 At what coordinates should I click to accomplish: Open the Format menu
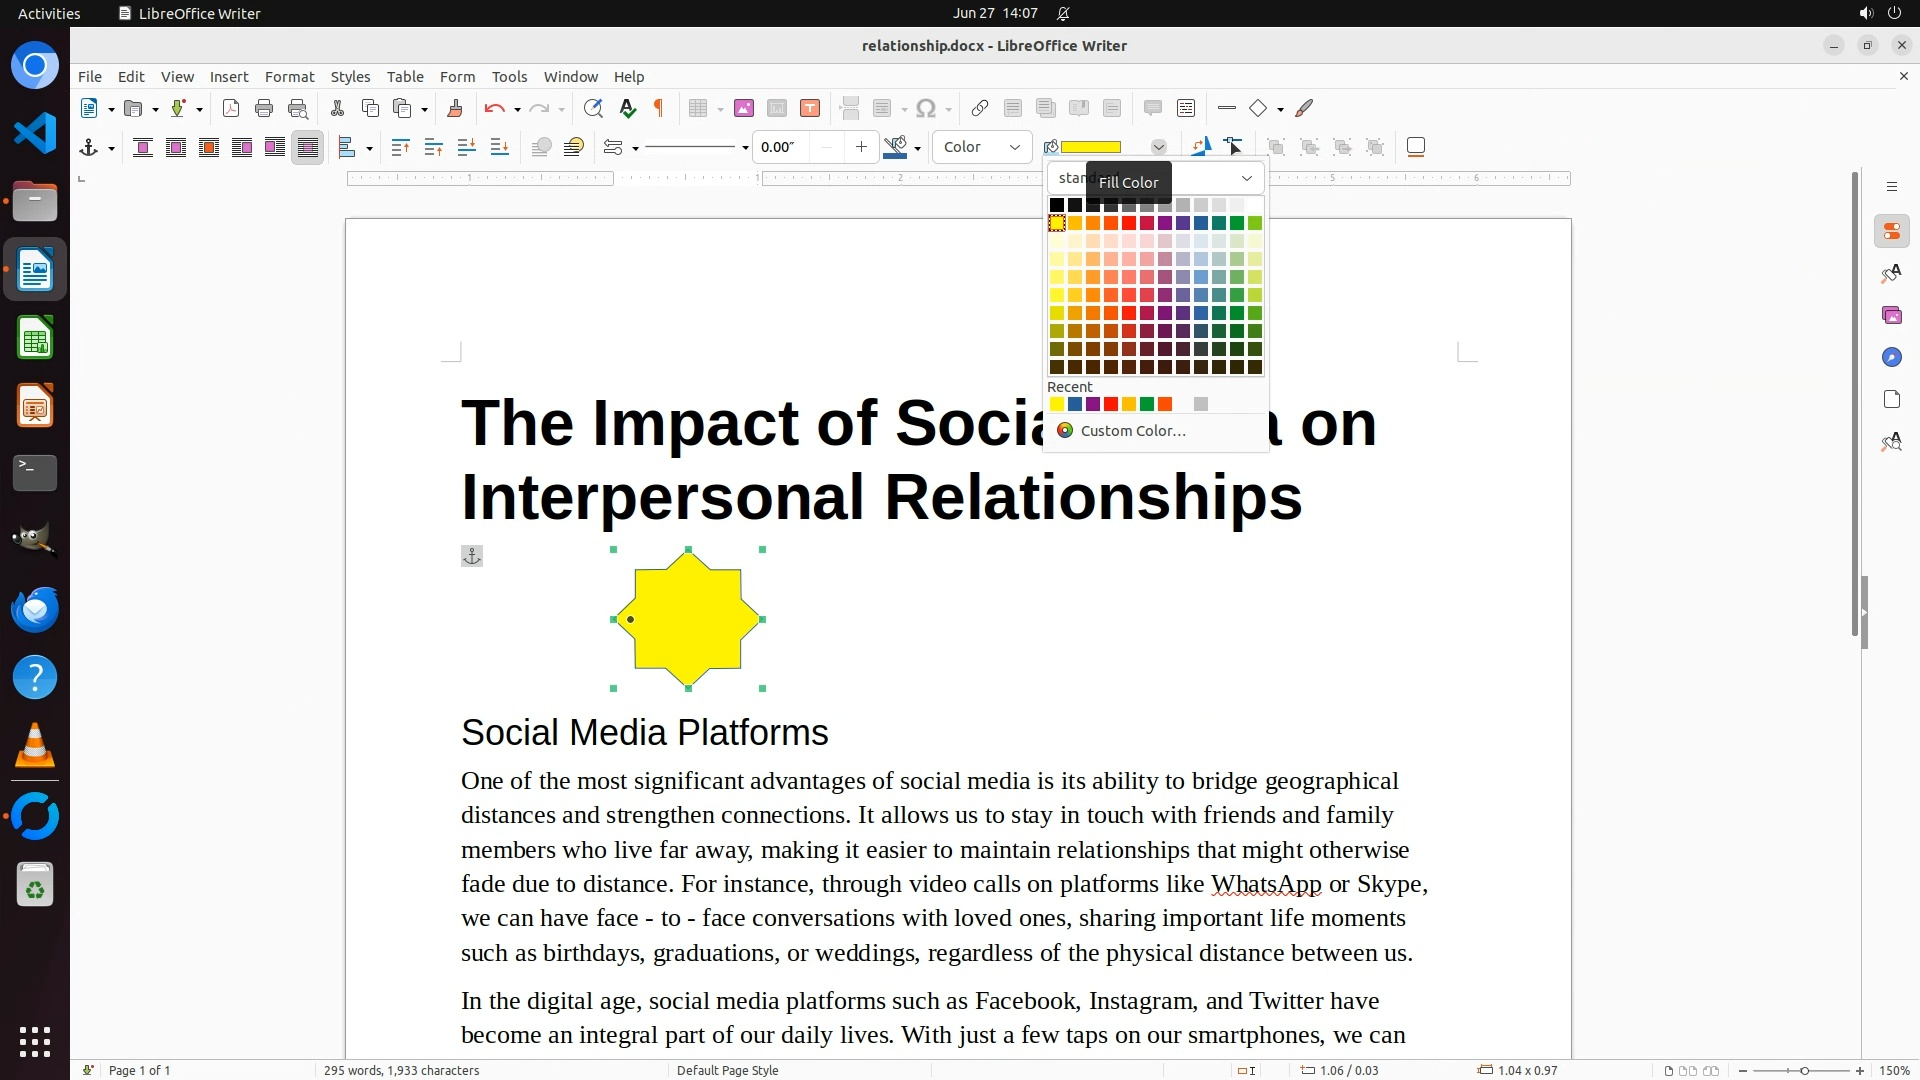coord(289,76)
